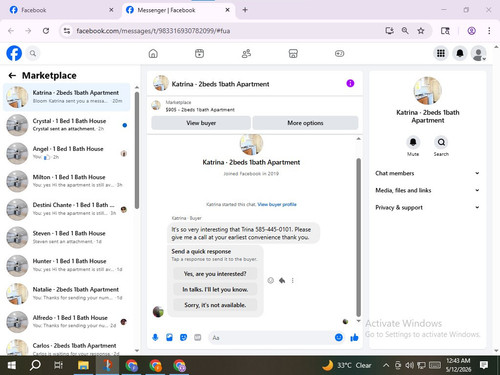
Task: Send a thumbs-up like
Action: click(x=354, y=338)
